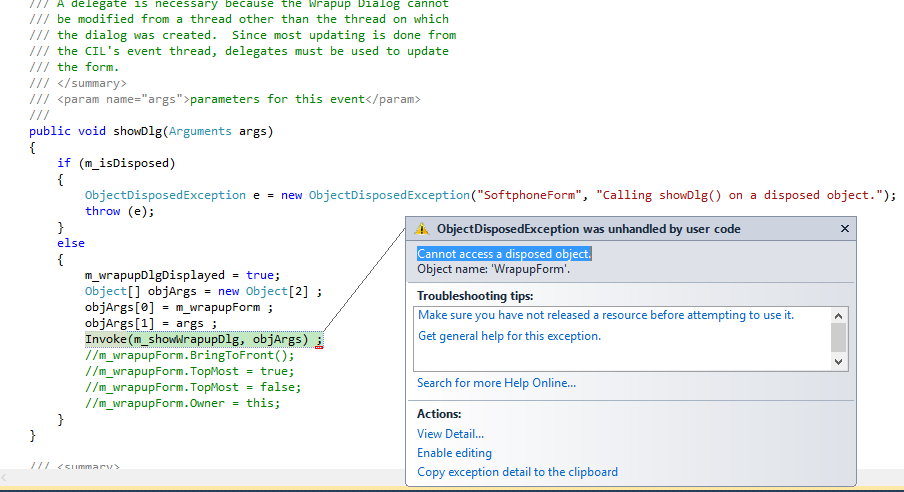
Task: Click "Calling showDlg() on a disposed object." string
Action: [740, 195]
